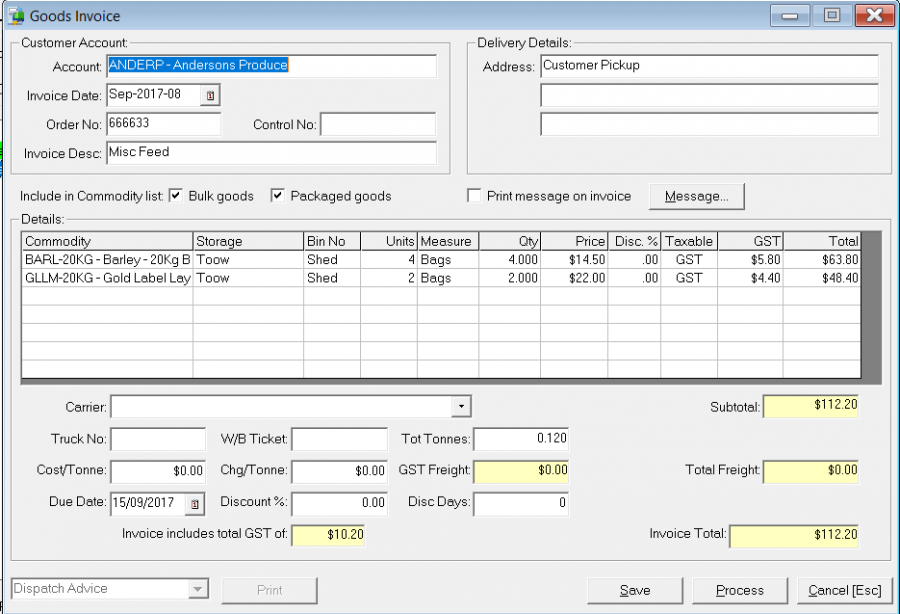Cancel the invoice with Cancel [Esc]
This screenshot has width=900, height=614.
845,590
